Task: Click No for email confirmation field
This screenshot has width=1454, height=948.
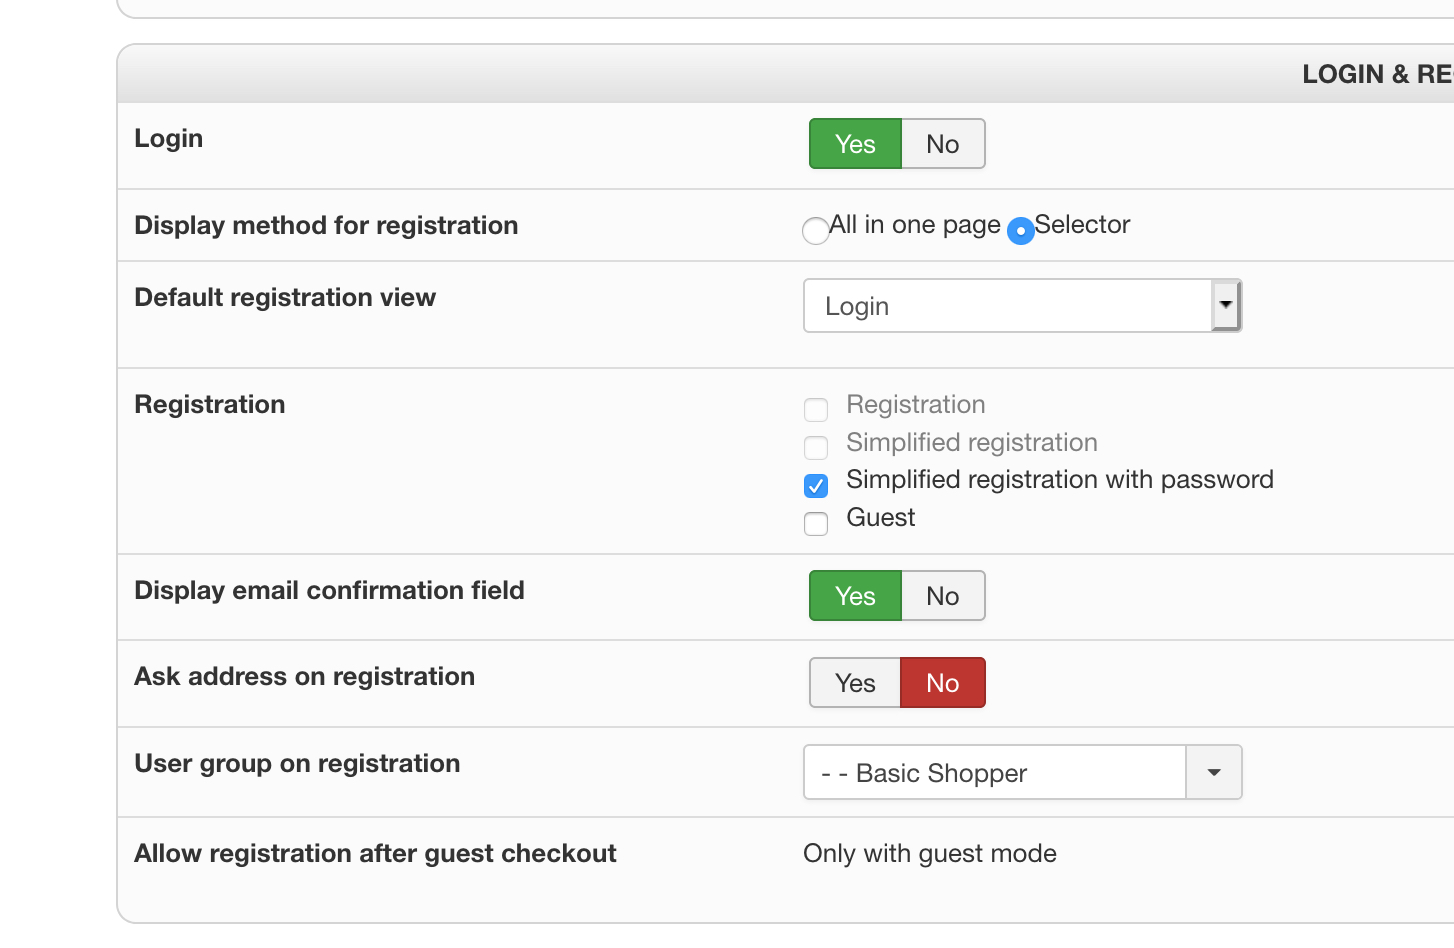Action: (942, 596)
